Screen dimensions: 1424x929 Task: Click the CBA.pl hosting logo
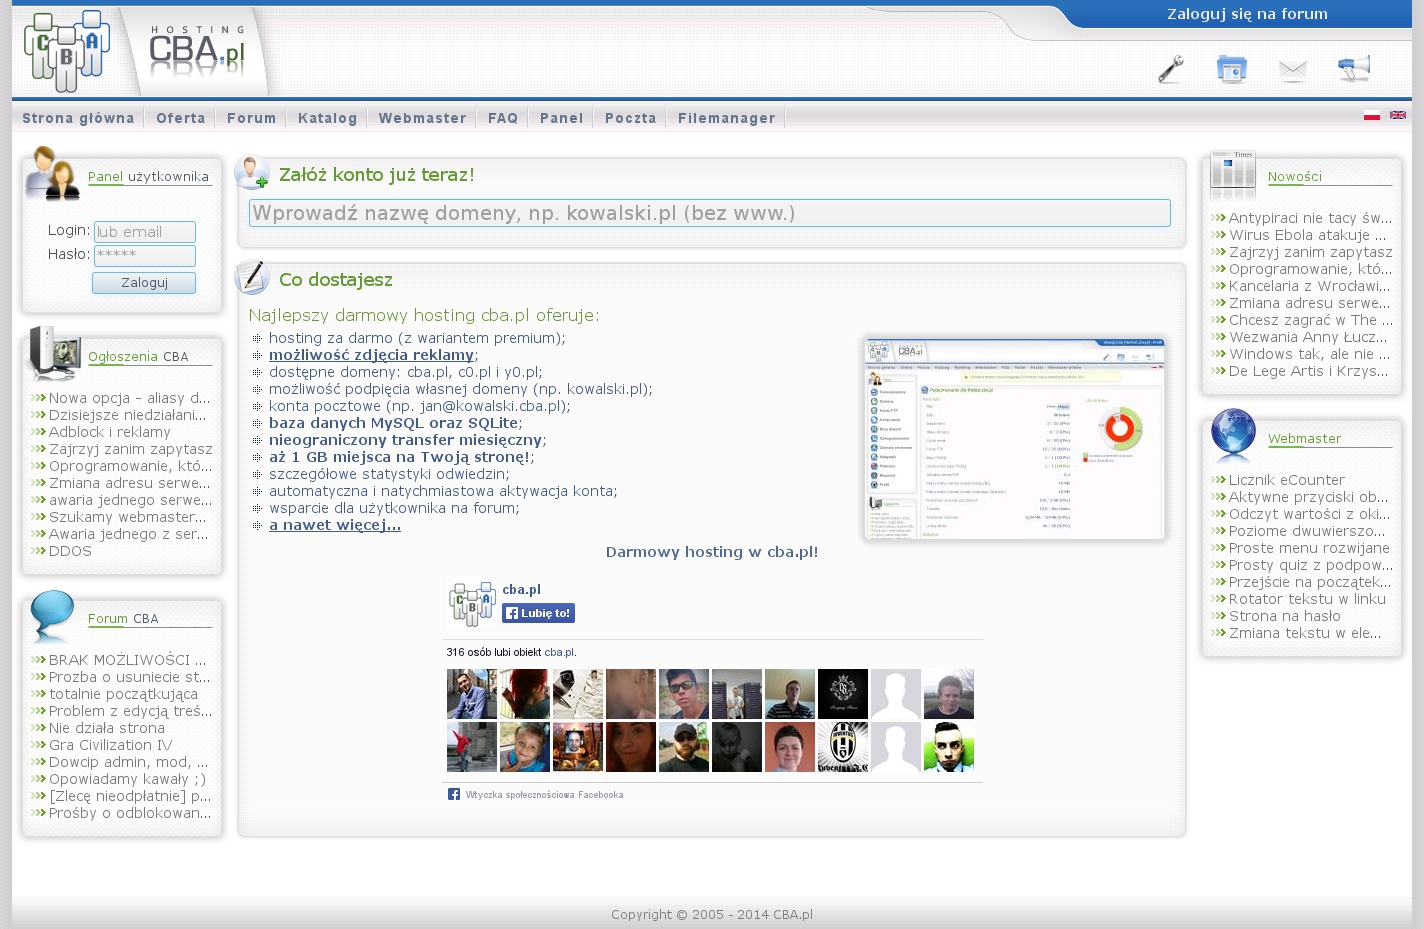coord(196,52)
